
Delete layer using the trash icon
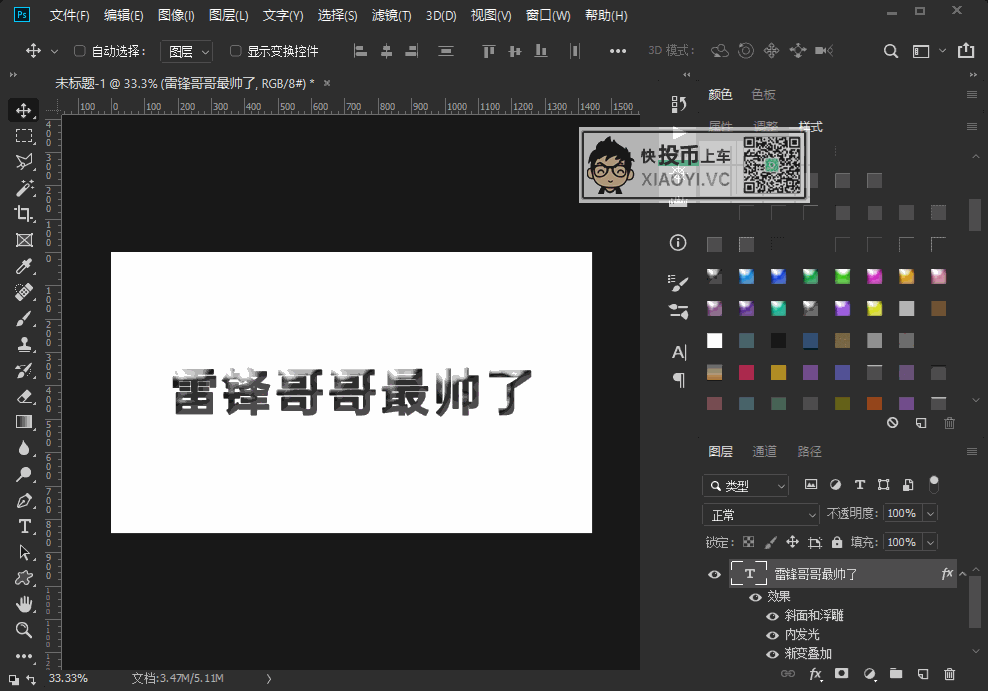point(950,675)
